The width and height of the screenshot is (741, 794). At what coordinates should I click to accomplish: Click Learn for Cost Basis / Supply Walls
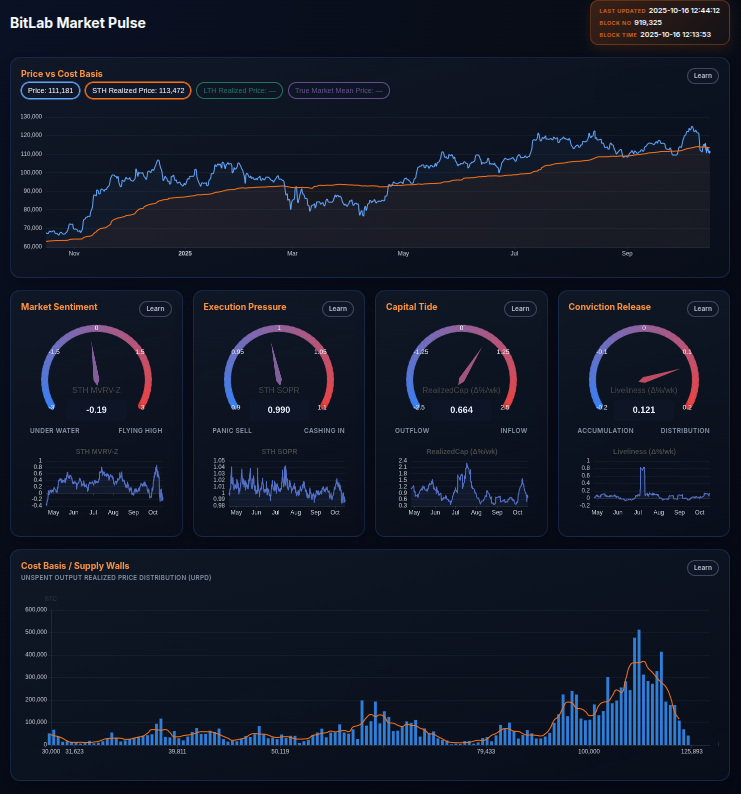click(x=703, y=569)
